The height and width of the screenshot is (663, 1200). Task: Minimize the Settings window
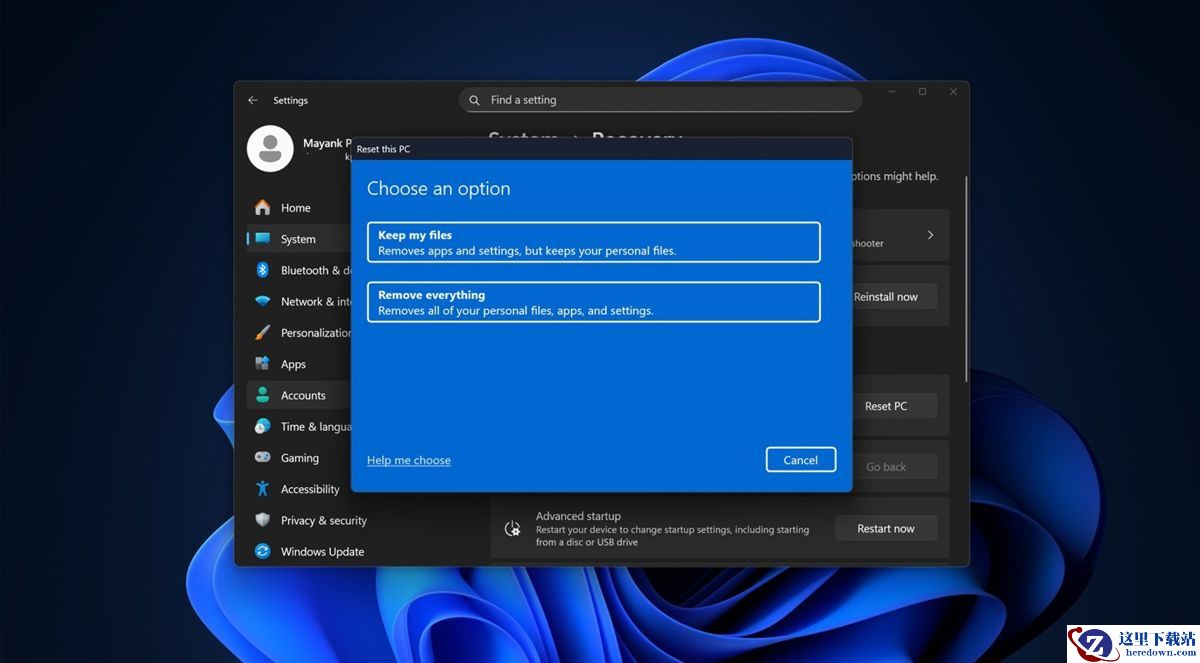[890, 92]
